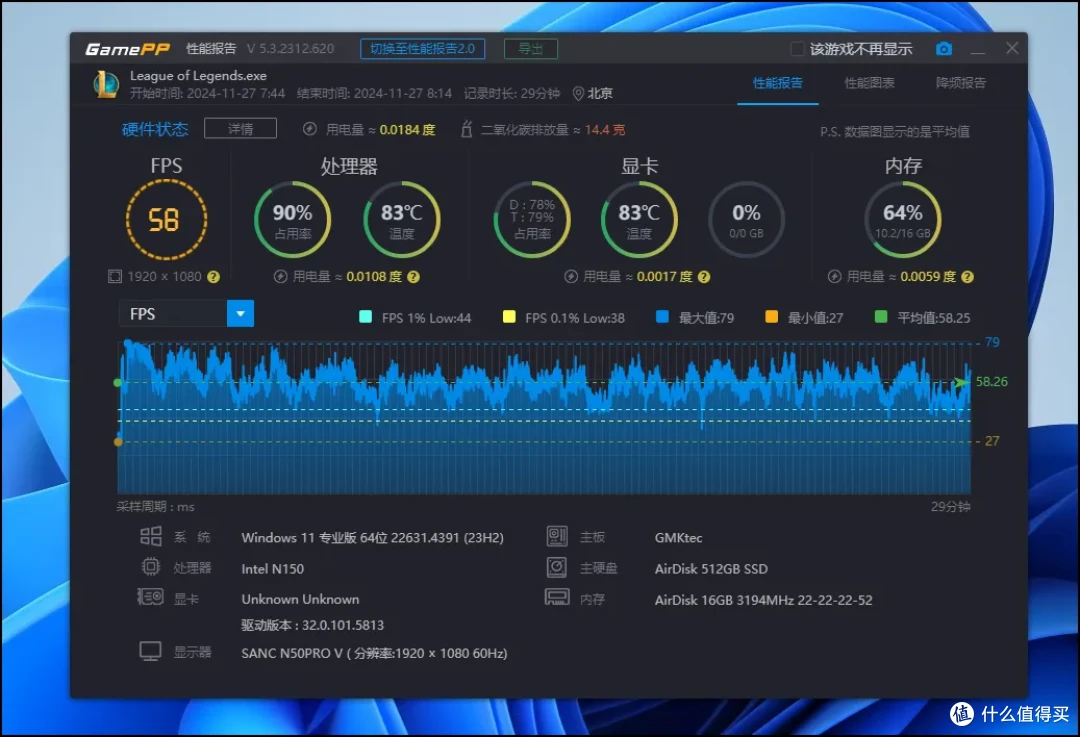Screen dimensions: 1080x737
Task: Click the 硬件状态 heading text
Action: 155,129
